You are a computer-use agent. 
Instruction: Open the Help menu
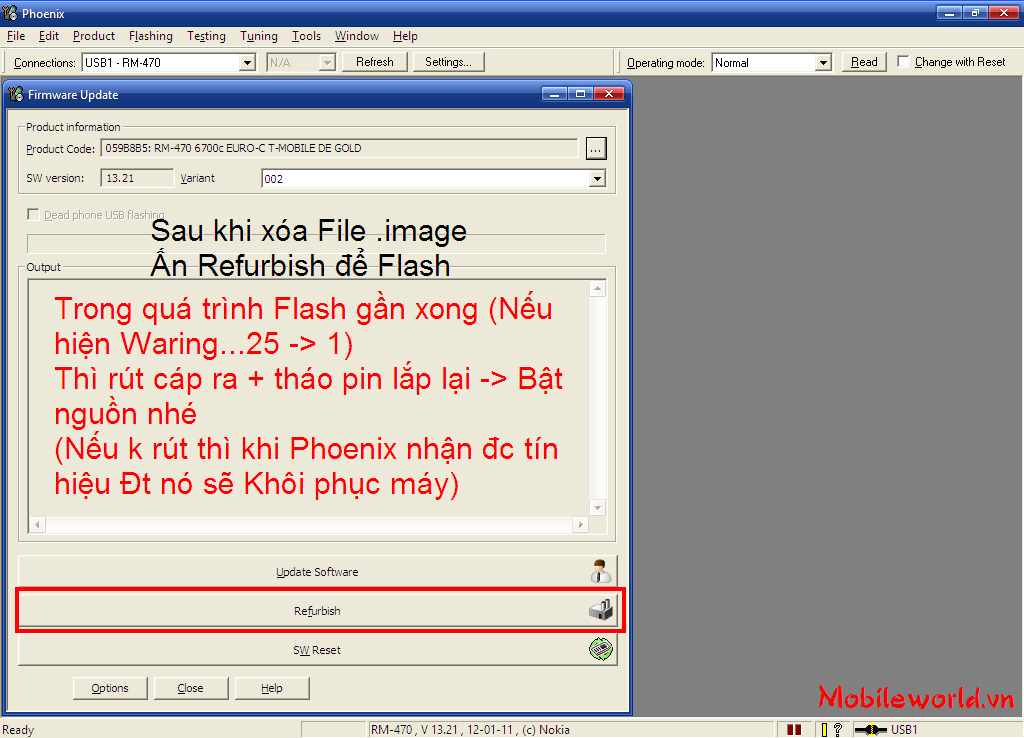click(x=405, y=36)
